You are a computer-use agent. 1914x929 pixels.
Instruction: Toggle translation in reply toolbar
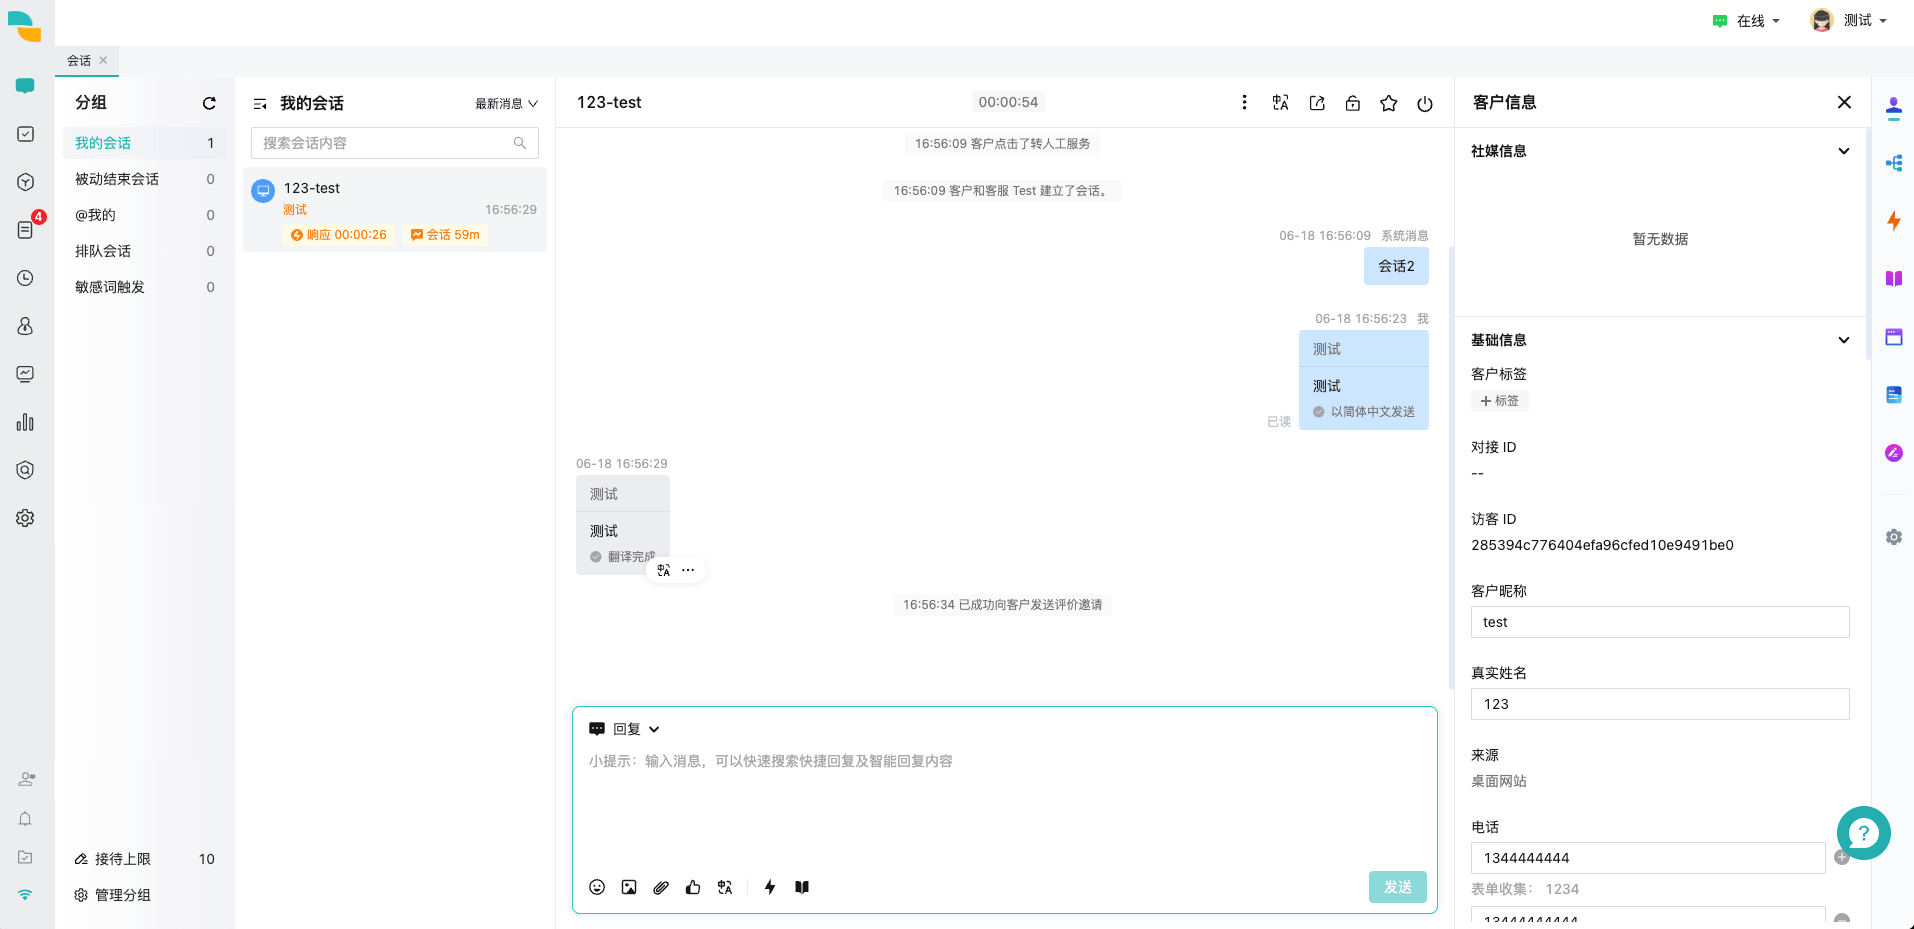(x=725, y=887)
